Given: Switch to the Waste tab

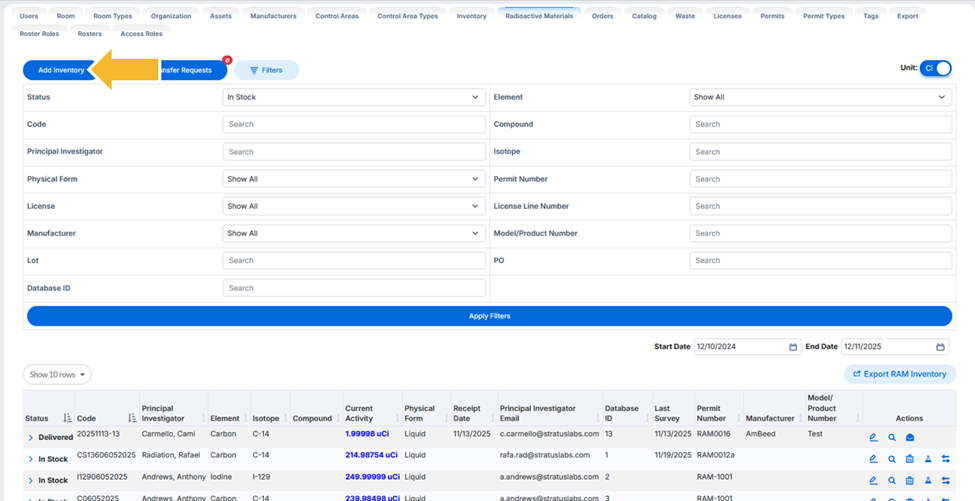Looking at the screenshot, I should [x=685, y=16].
